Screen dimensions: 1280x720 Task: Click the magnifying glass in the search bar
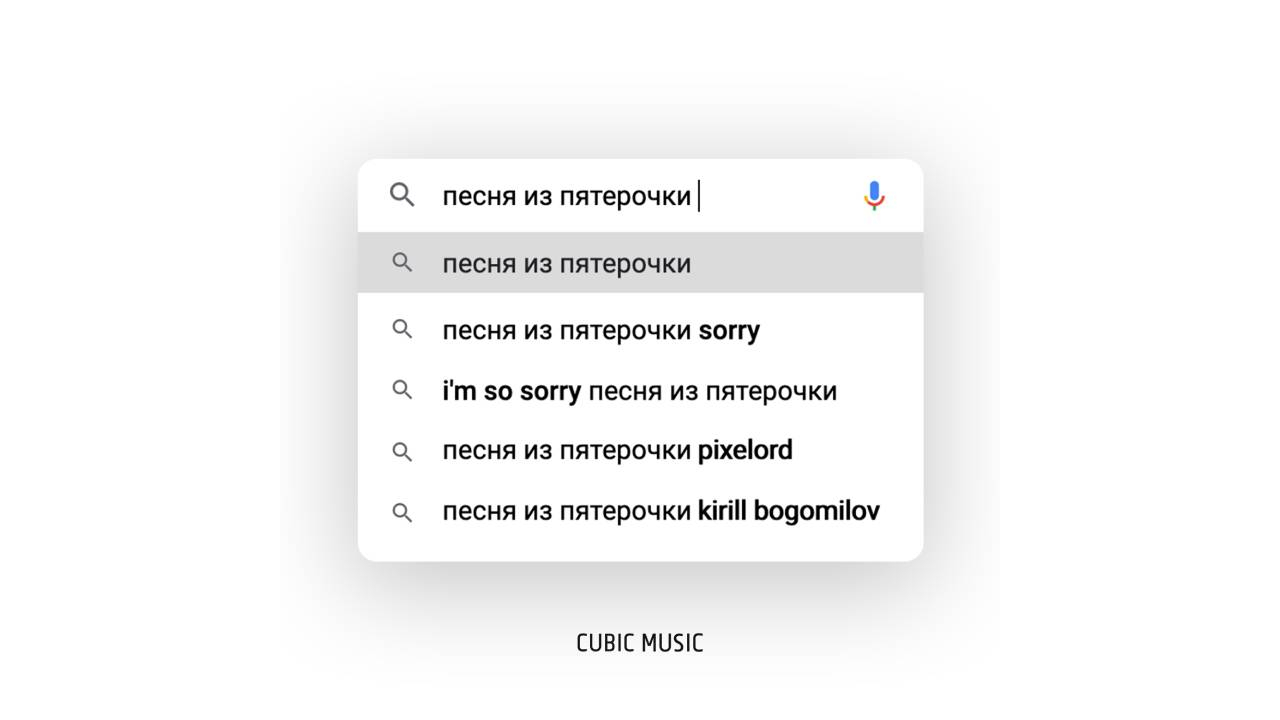click(402, 195)
